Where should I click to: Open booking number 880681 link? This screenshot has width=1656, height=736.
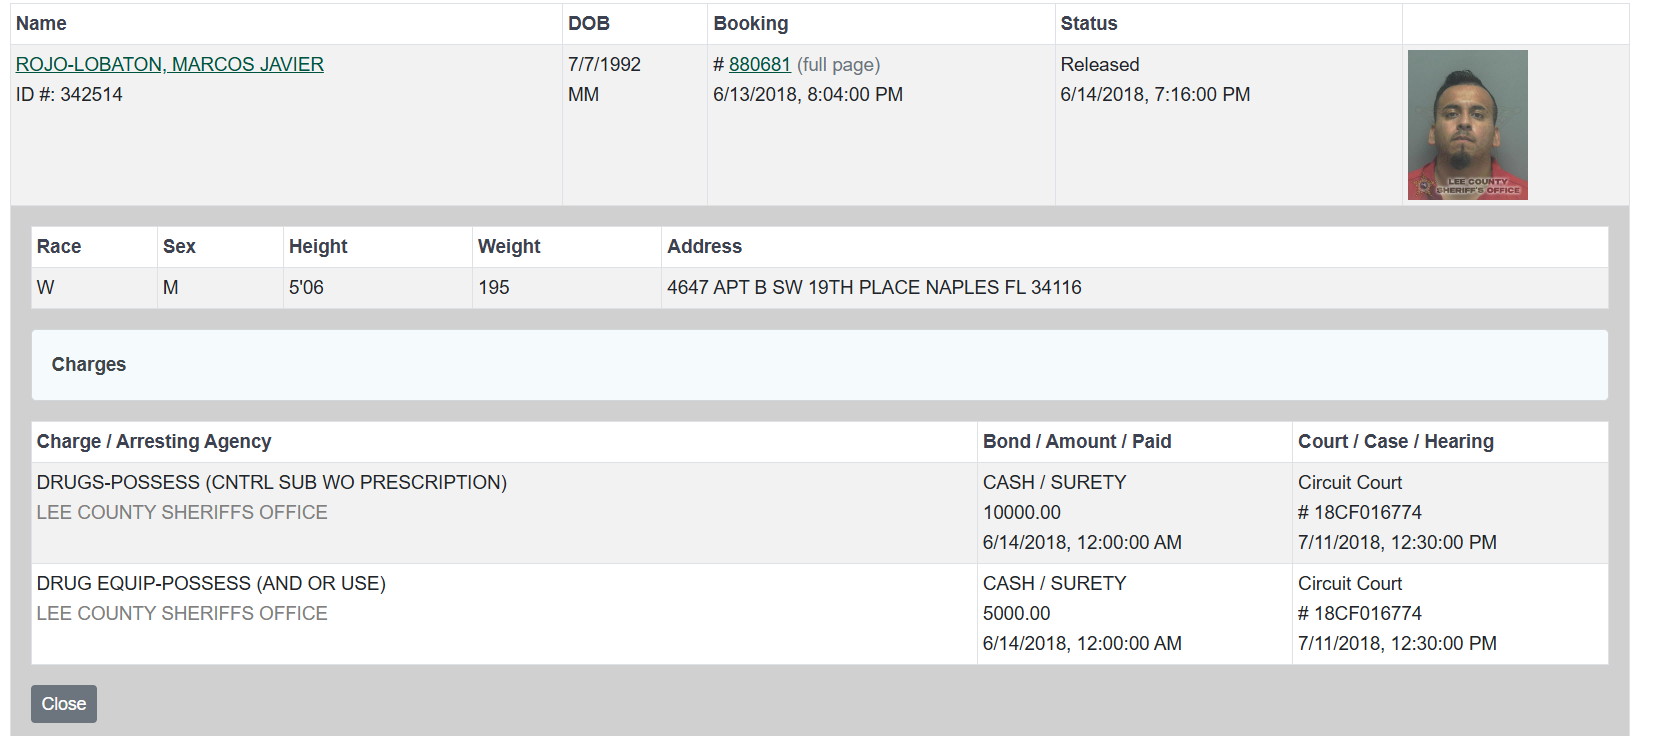[759, 64]
